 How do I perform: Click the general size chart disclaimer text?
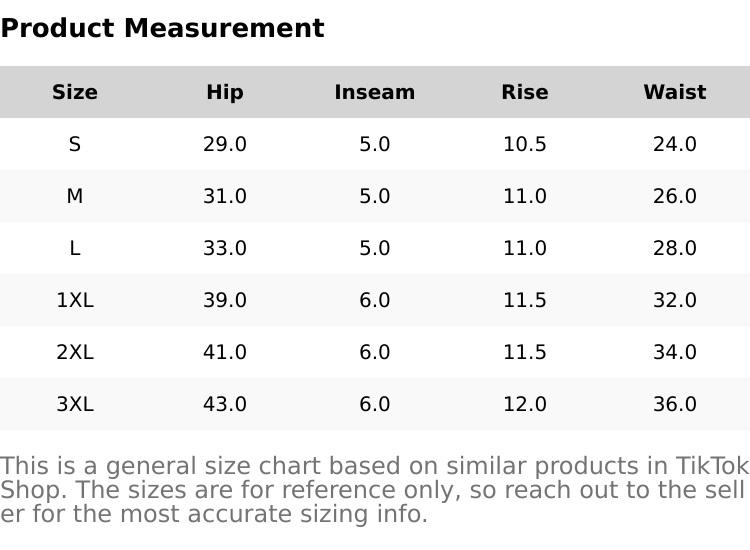pyautogui.click(x=374, y=490)
